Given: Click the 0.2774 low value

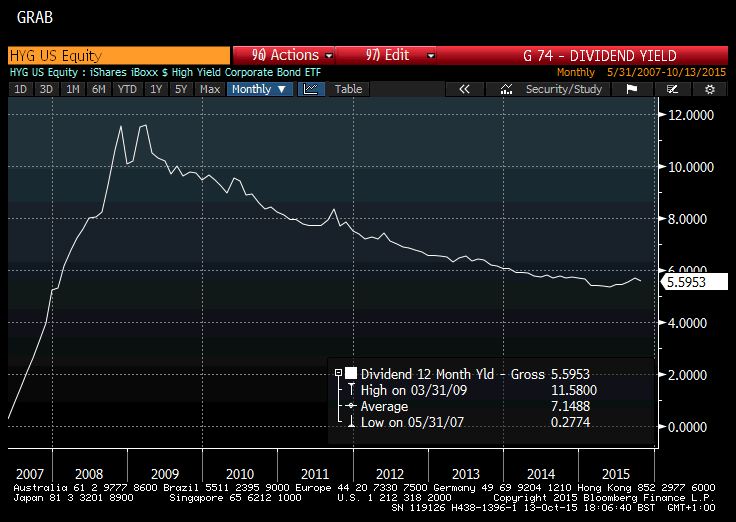Looking at the screenshot, I should (570, 422).
